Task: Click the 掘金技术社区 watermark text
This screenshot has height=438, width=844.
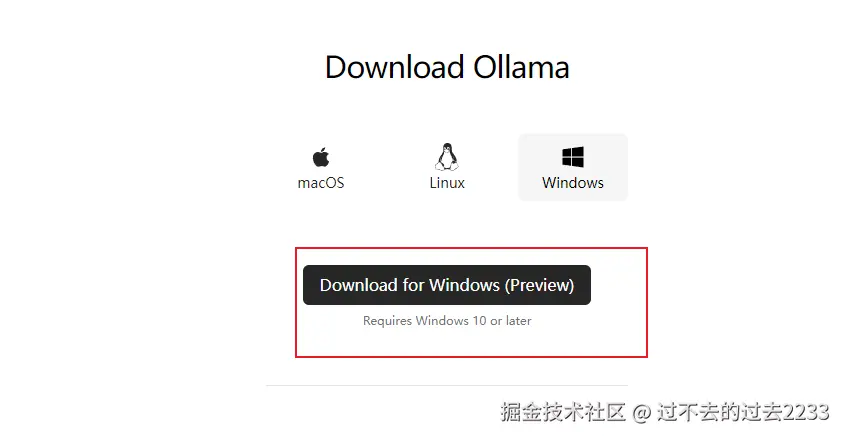Action: click(x=562, y=412)
